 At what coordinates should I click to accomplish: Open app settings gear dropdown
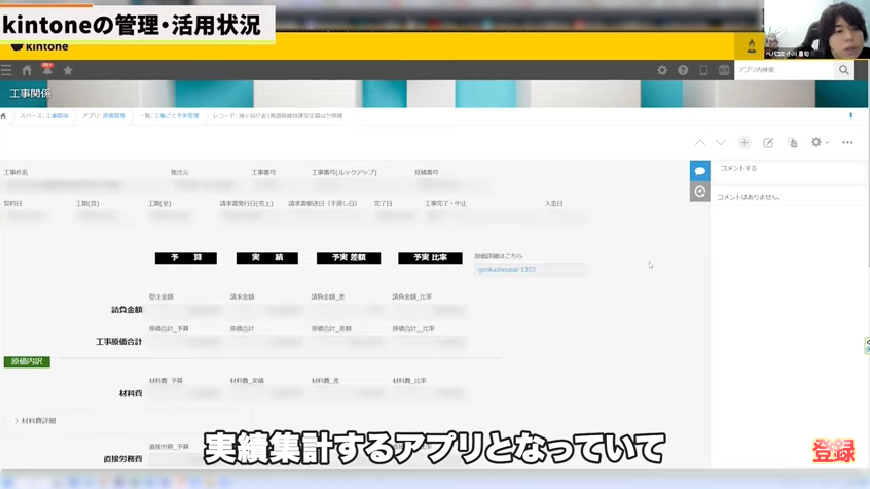[x=819, y=143]
